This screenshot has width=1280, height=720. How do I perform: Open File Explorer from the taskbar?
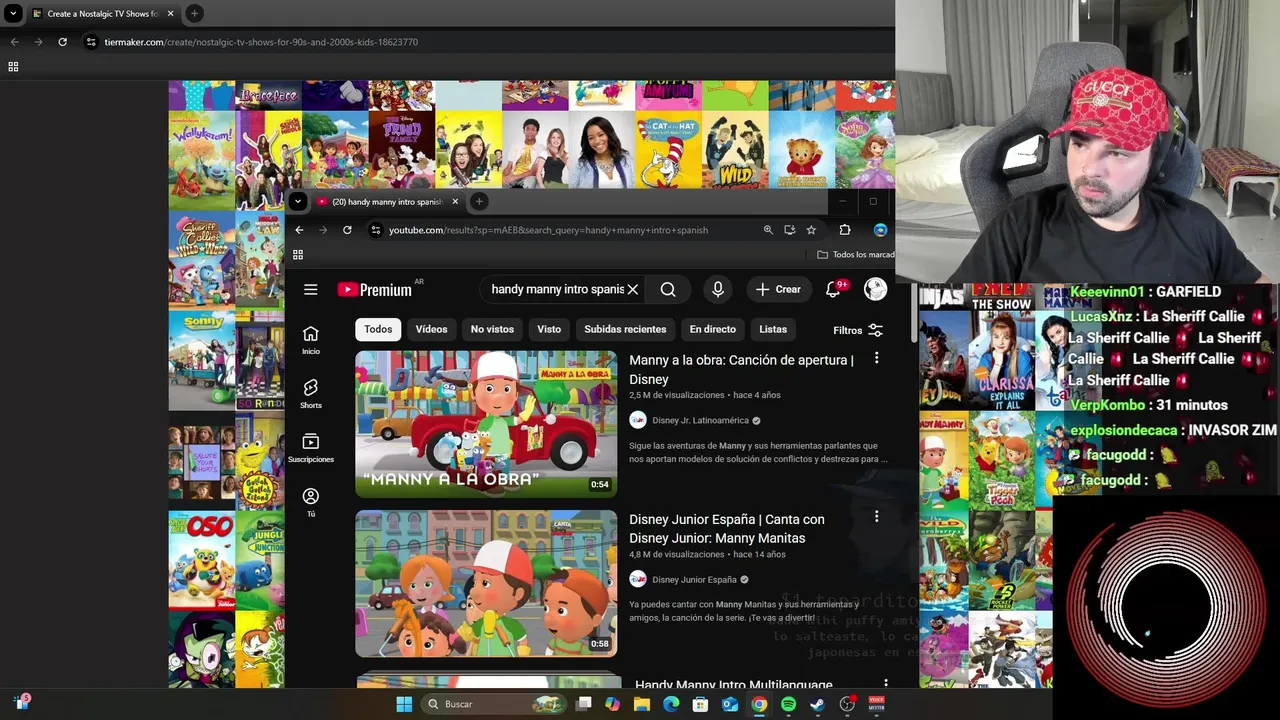[x=642, y=704]
